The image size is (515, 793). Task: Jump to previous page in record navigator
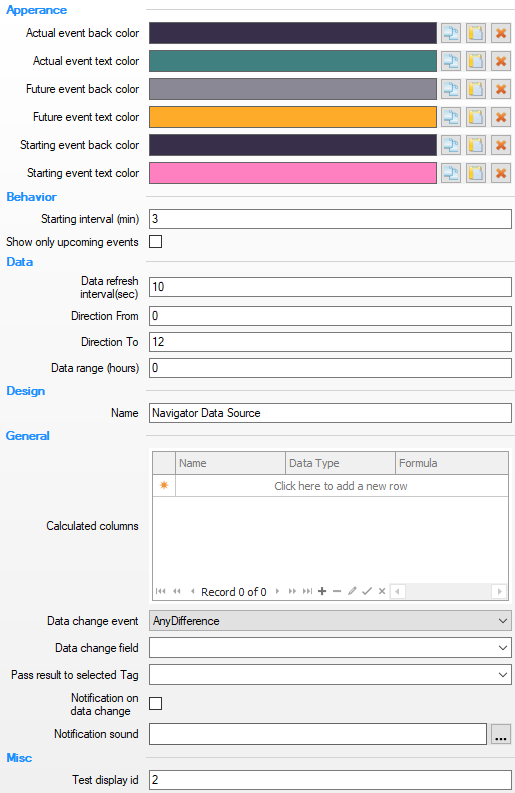177,591
